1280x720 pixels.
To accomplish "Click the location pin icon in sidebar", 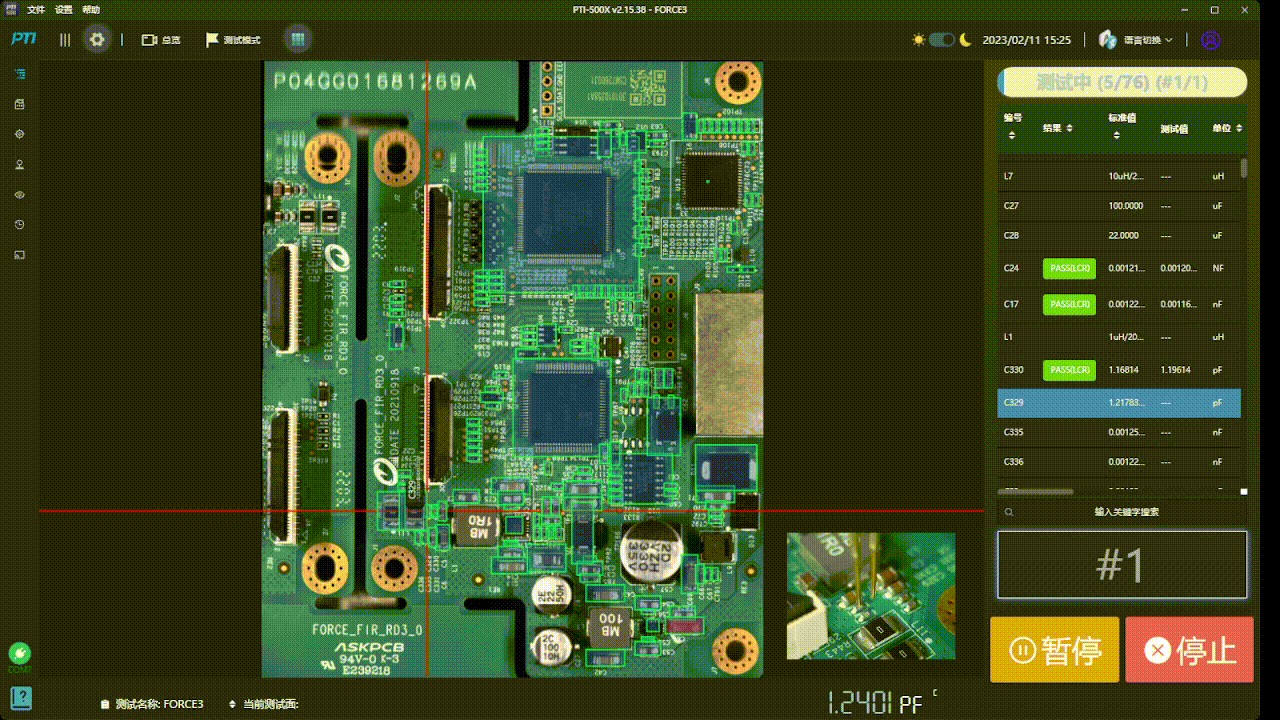I will [19, 165].
